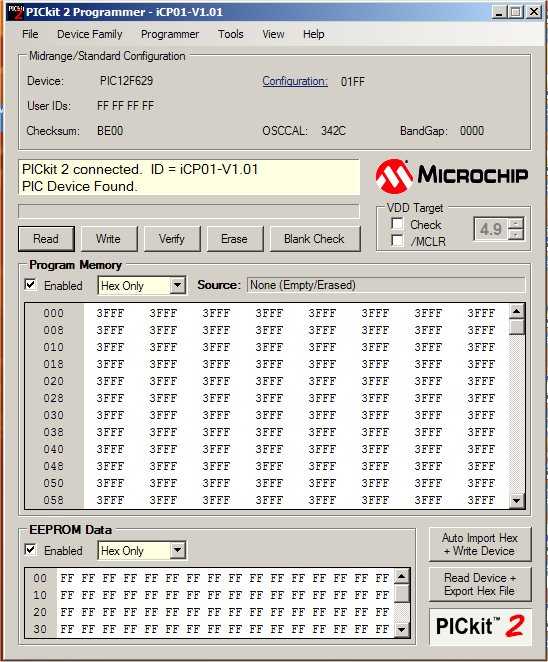Viewport: 548px width, 662px height.
Task: Click the Read button
Action: pos(46,239)
